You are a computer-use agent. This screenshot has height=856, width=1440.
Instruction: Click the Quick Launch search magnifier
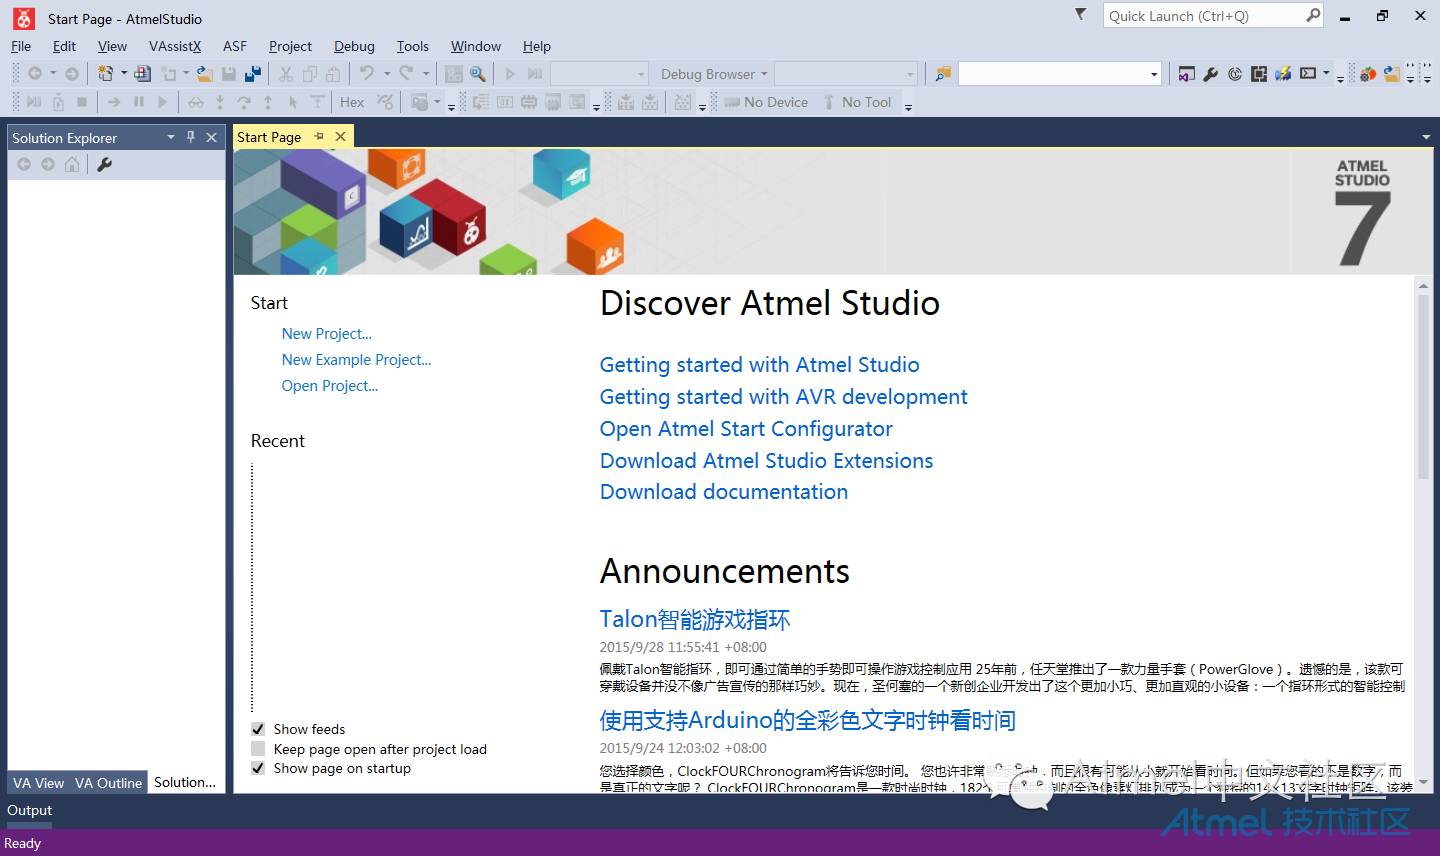[x=1313, y=15]
